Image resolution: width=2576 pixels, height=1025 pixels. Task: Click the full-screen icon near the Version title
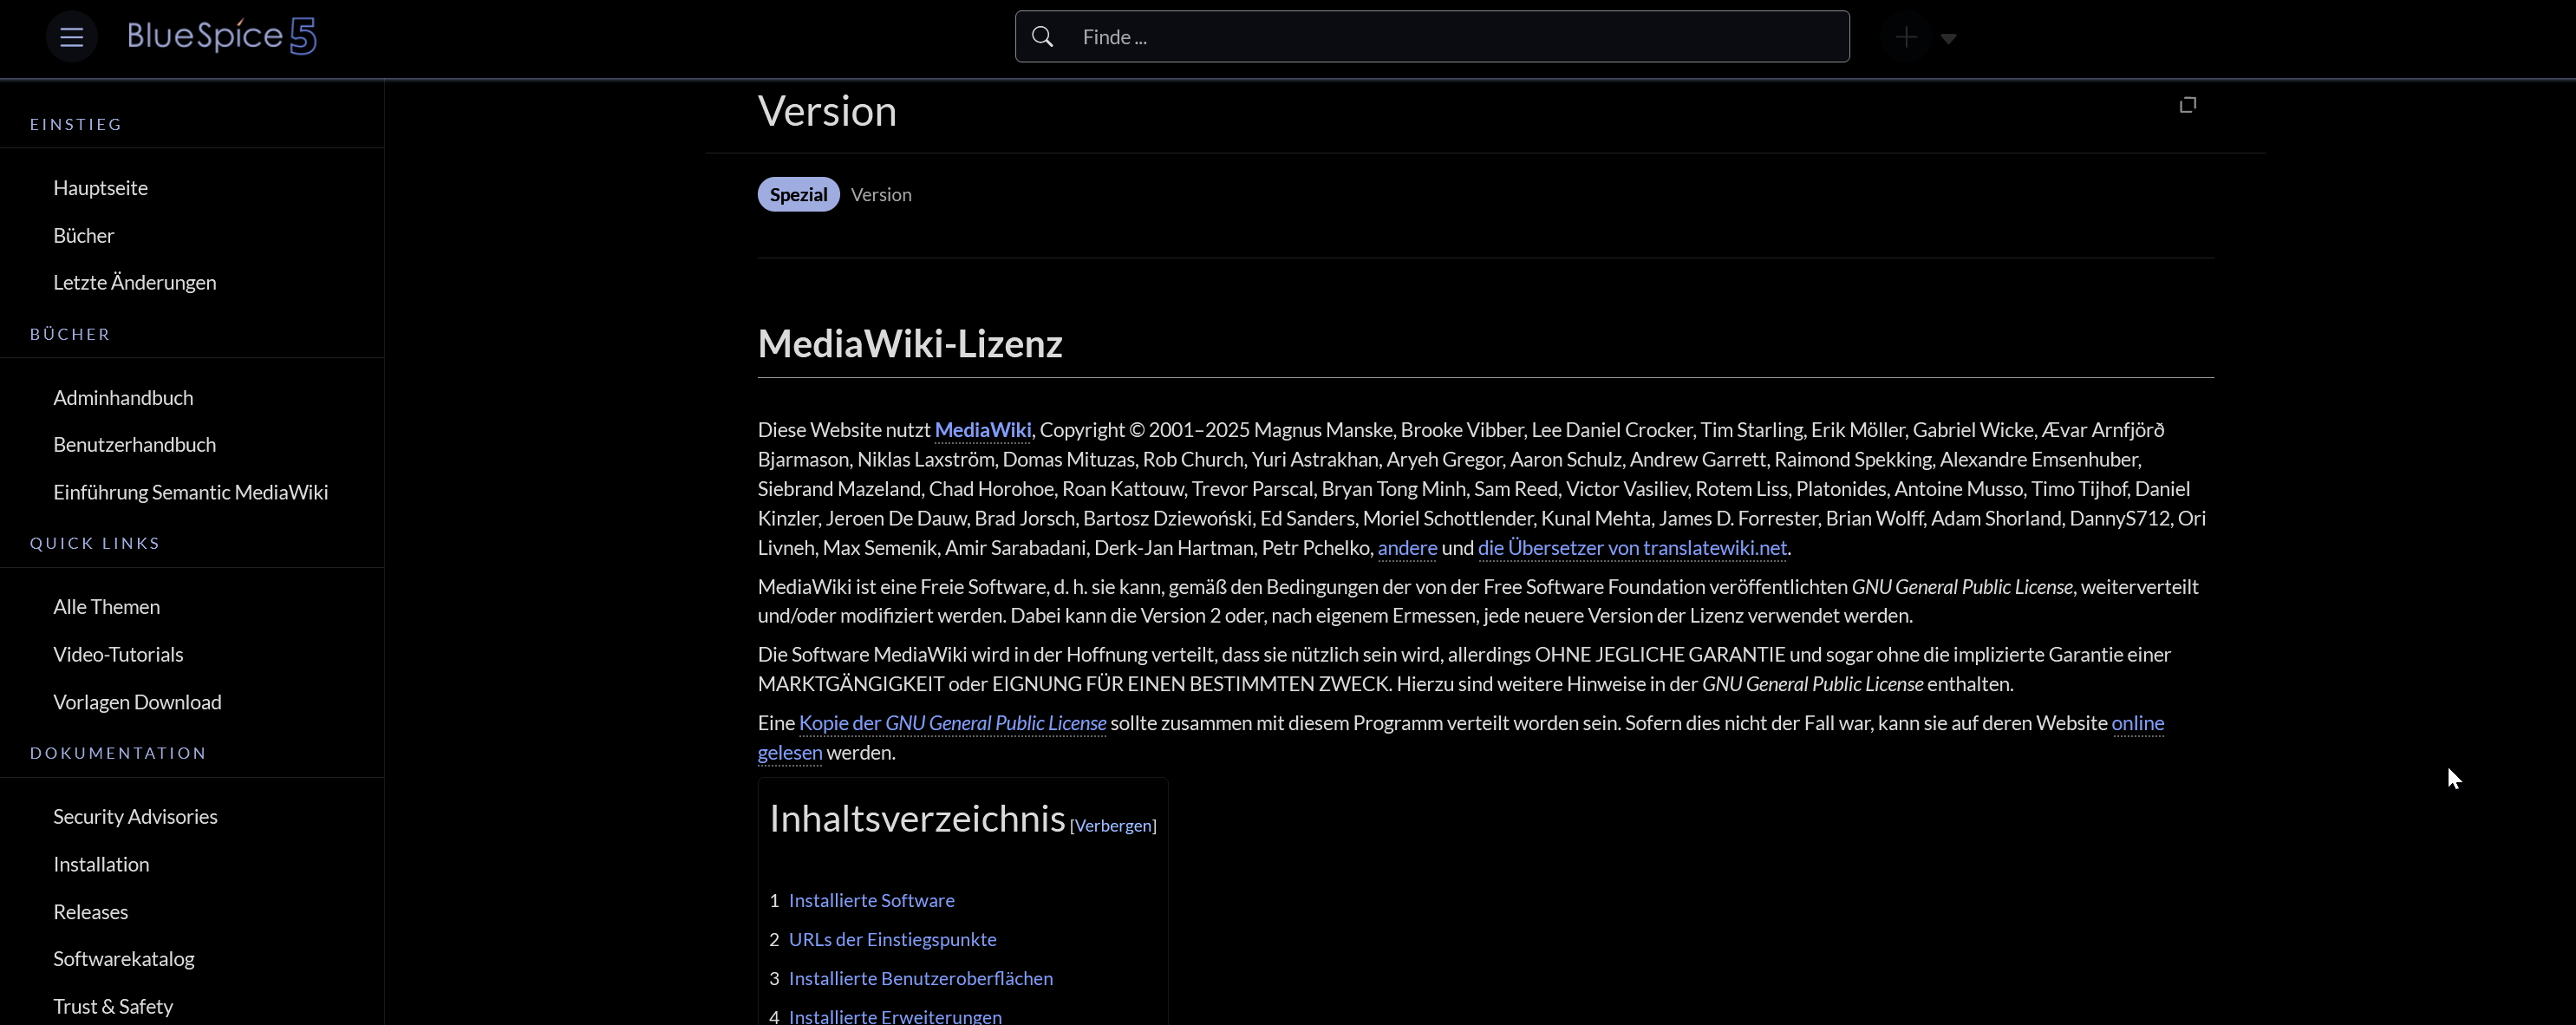coord(2187,105)
